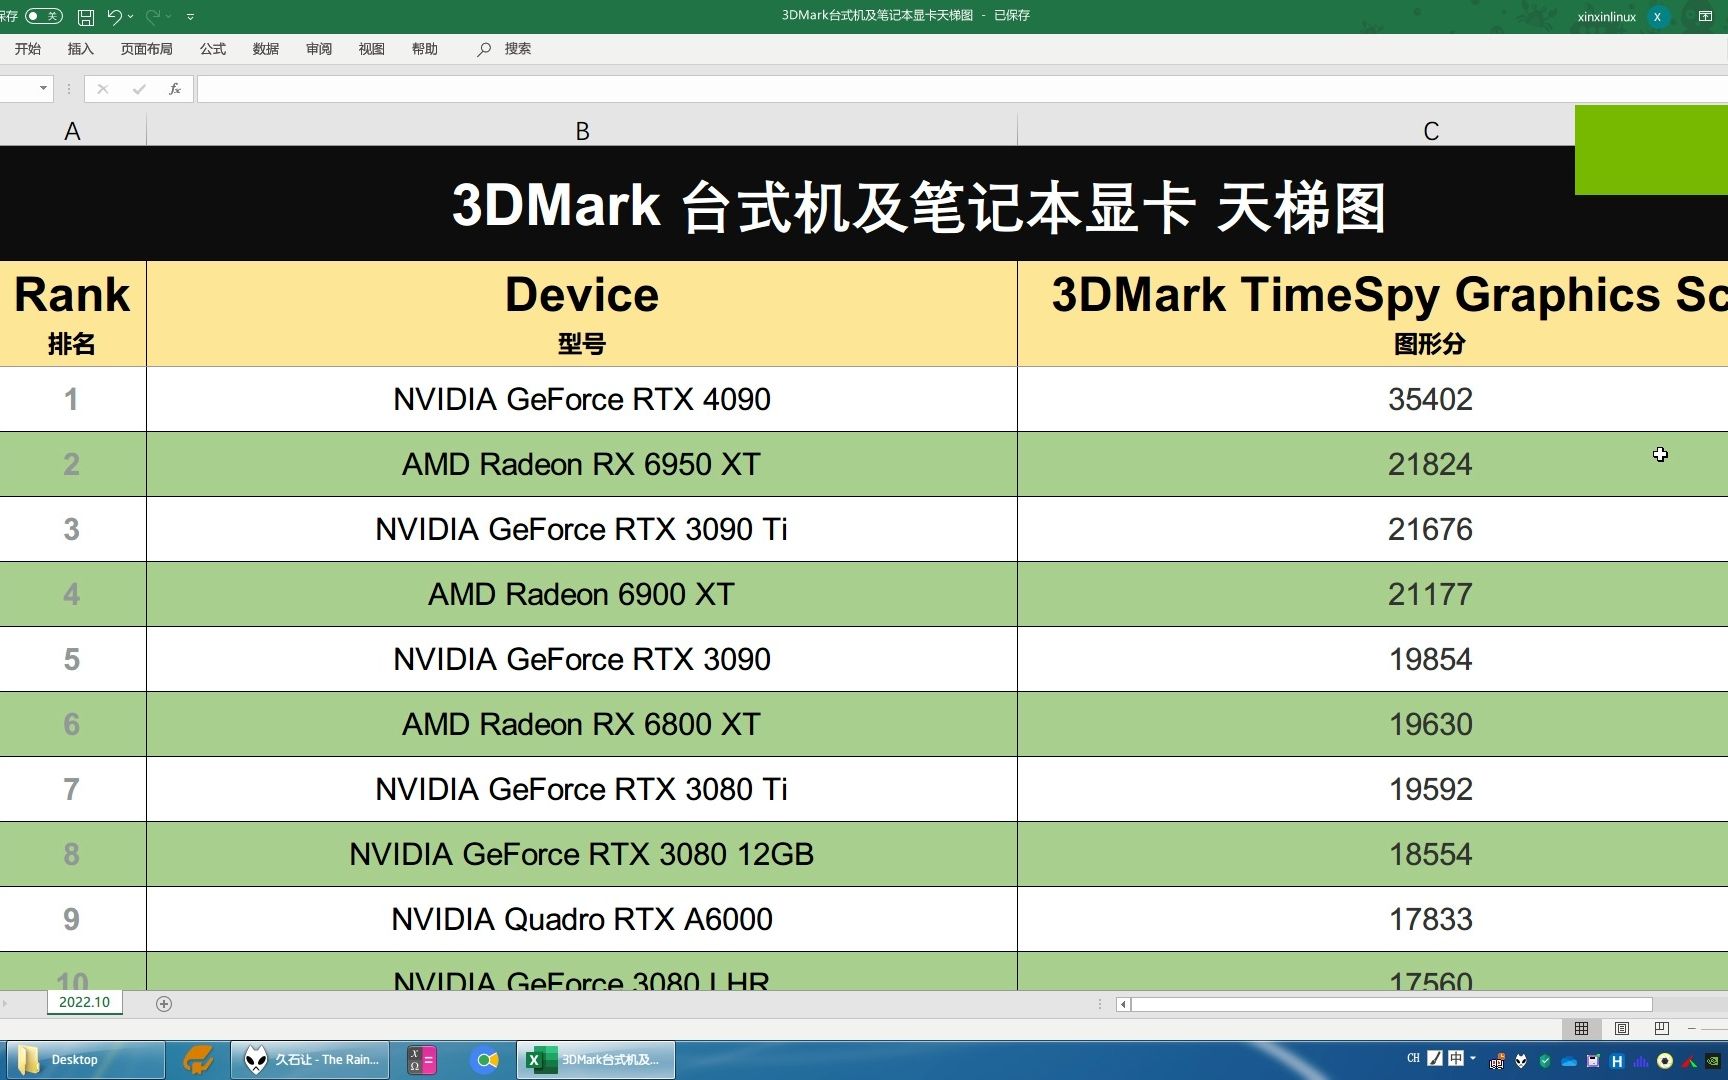
Task: Click the Undo arrow icon
Action: [x=114, y=16]
